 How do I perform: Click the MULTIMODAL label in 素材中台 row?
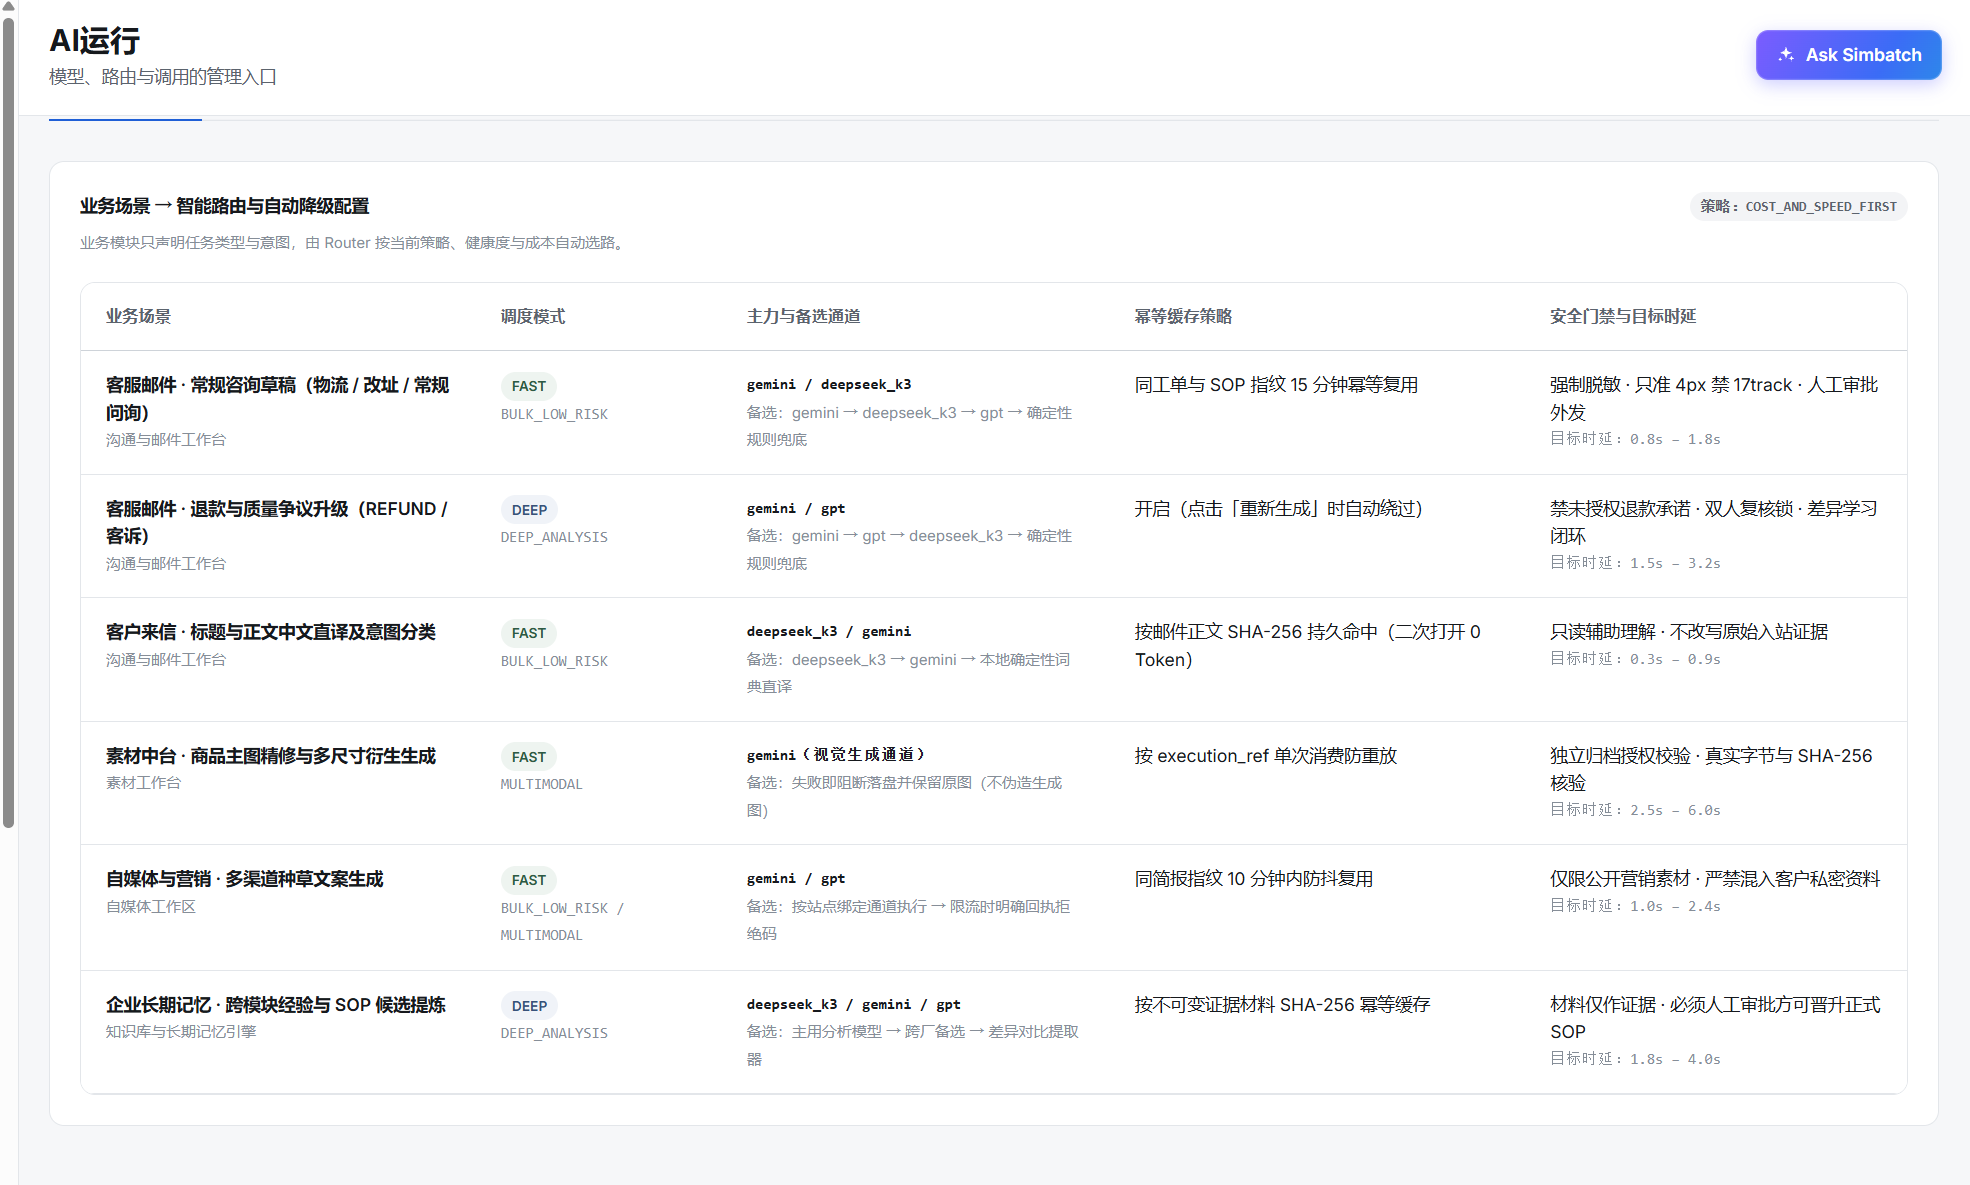click(542, 784)
